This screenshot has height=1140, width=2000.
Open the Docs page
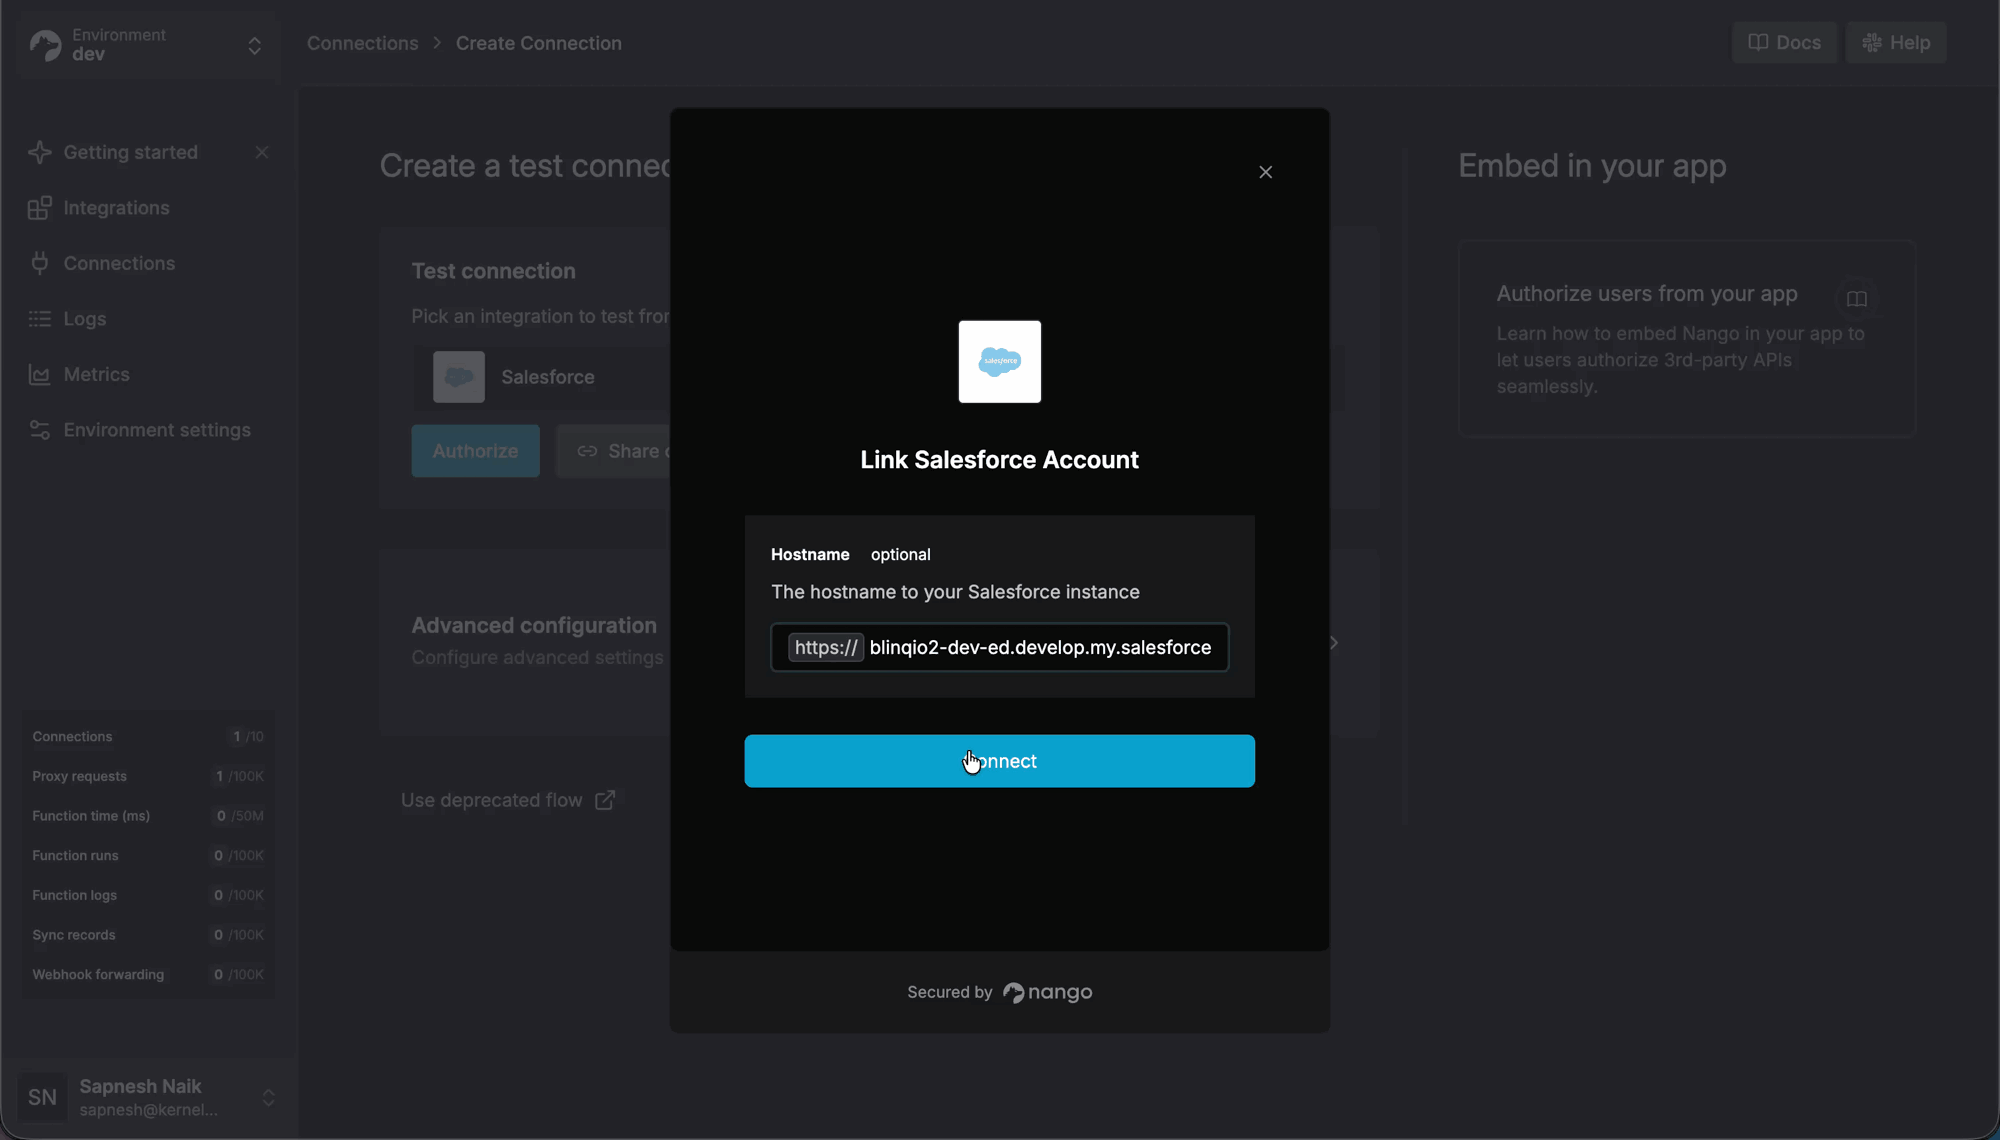(x=1784, y=43)
